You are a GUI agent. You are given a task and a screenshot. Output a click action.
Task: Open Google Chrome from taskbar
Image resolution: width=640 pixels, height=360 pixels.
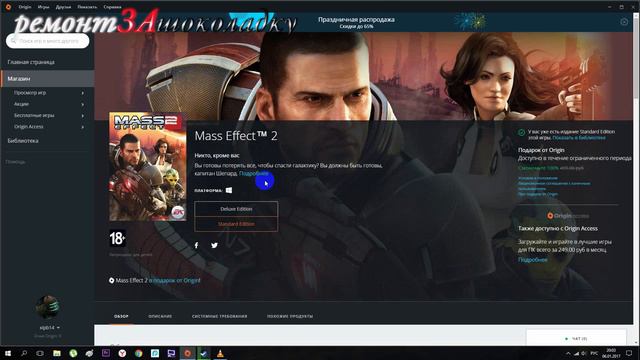coord(138,353)
